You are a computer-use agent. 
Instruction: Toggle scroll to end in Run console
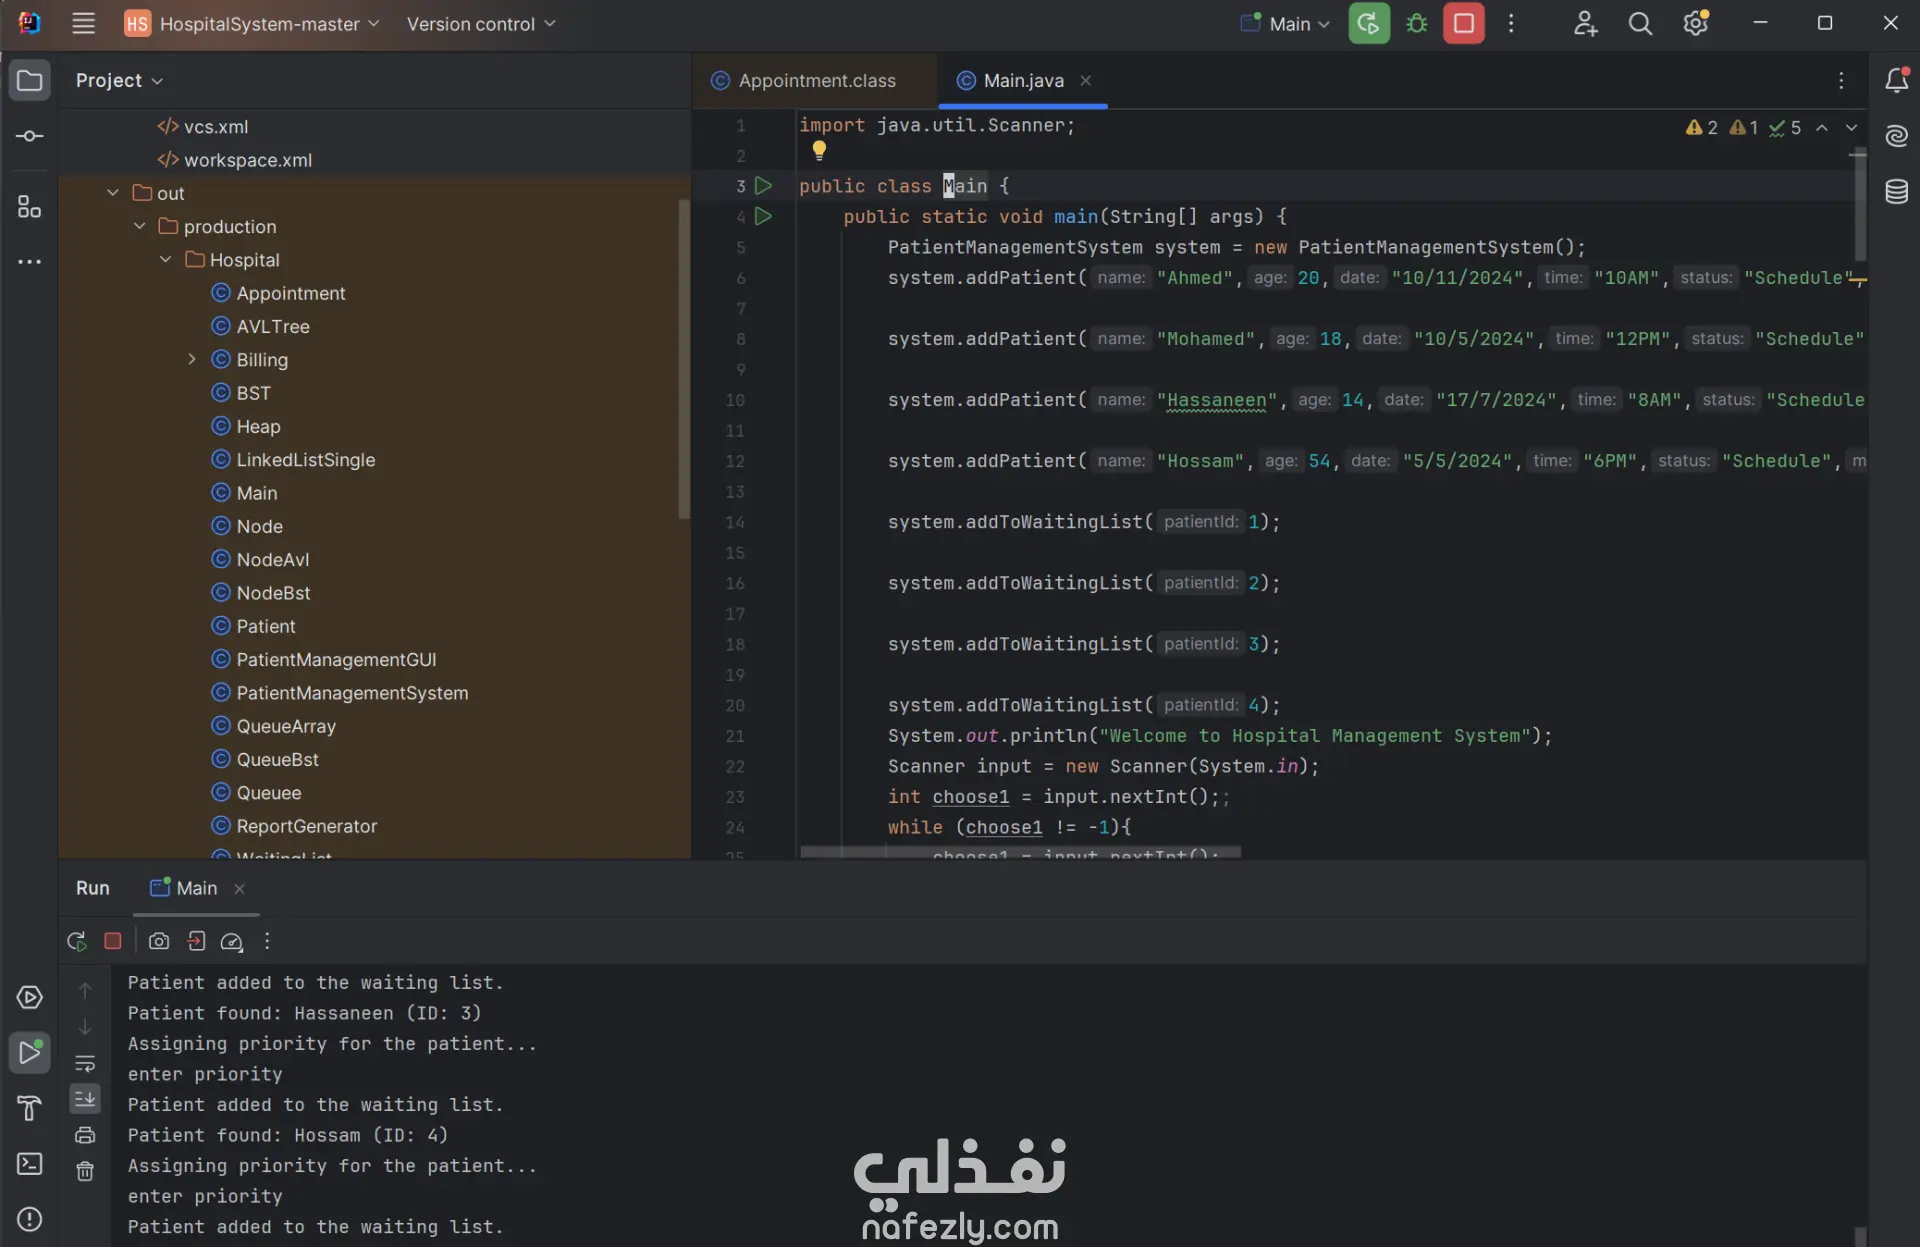pyautogui.click(x=85, y=1099)
